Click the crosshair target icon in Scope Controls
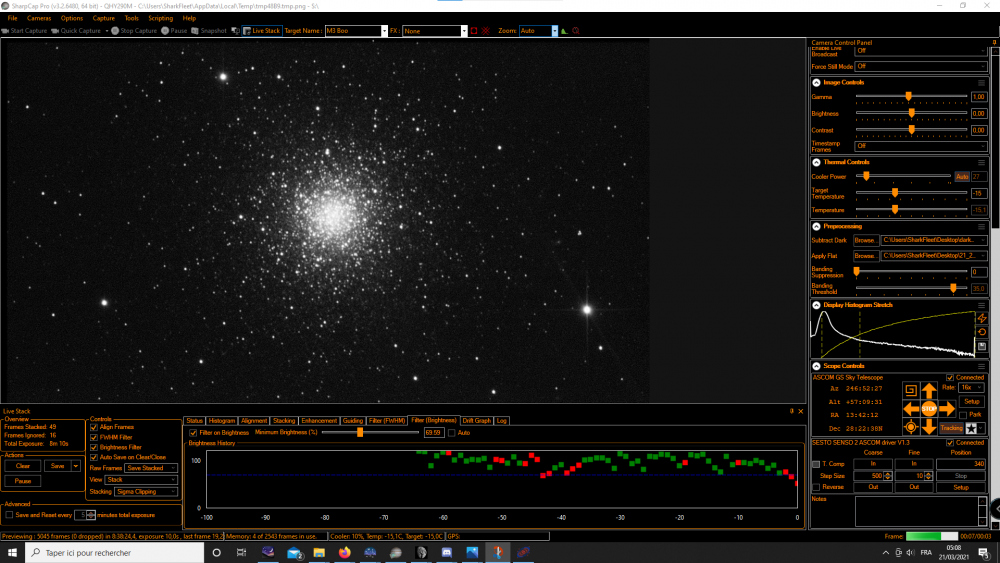1000x563 pixels. (x=909, y=427)
